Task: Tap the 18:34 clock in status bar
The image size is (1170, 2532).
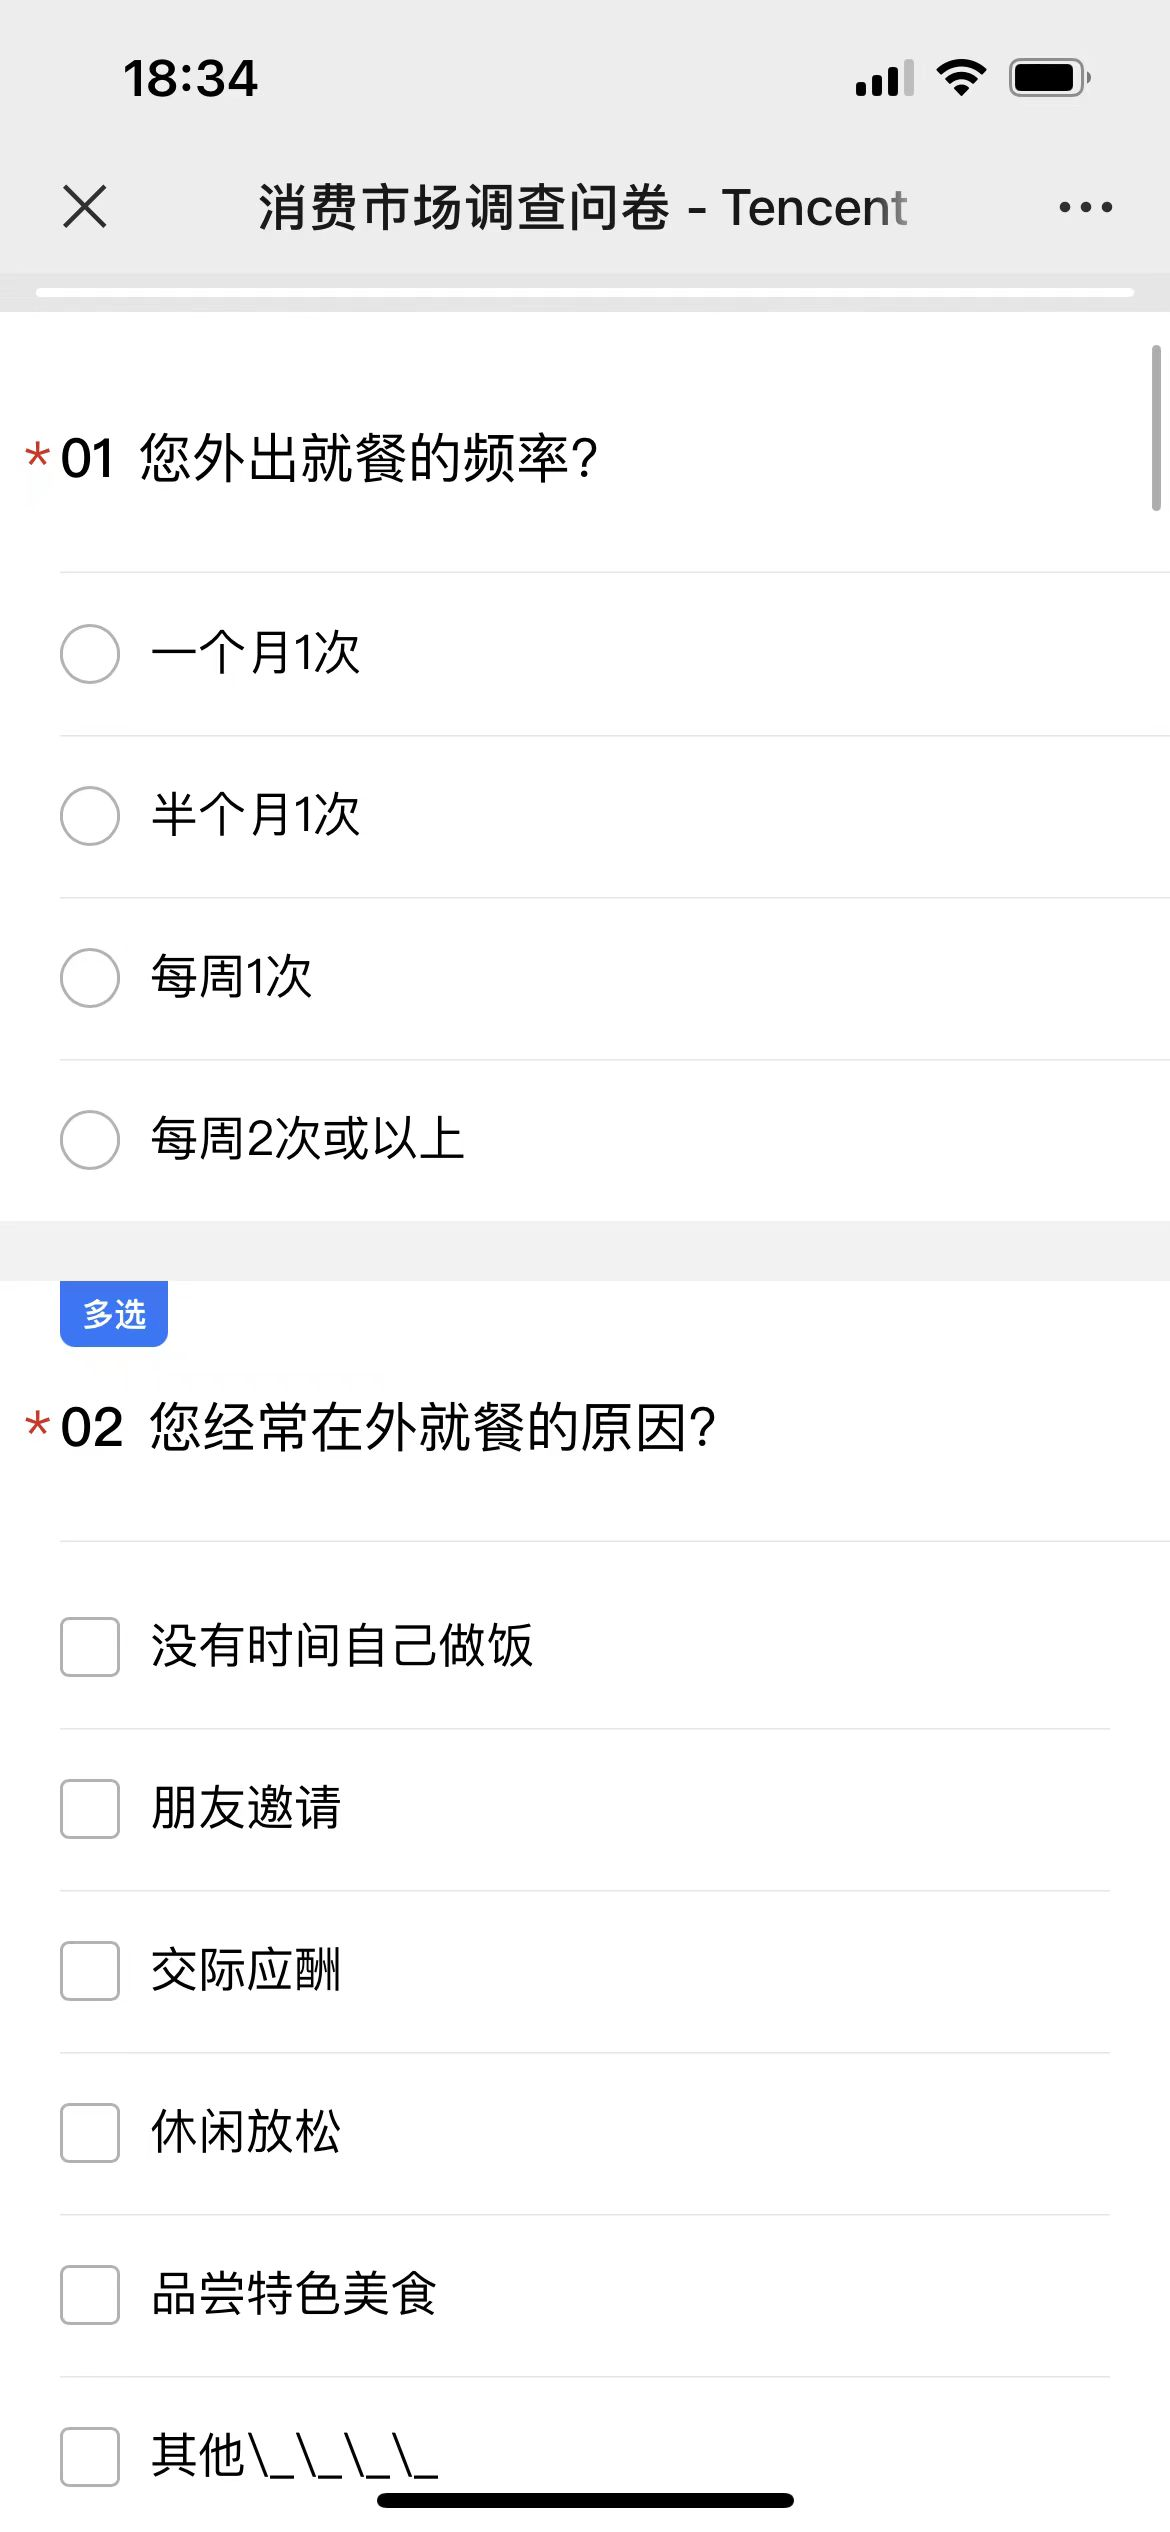Action: [190, 78]
